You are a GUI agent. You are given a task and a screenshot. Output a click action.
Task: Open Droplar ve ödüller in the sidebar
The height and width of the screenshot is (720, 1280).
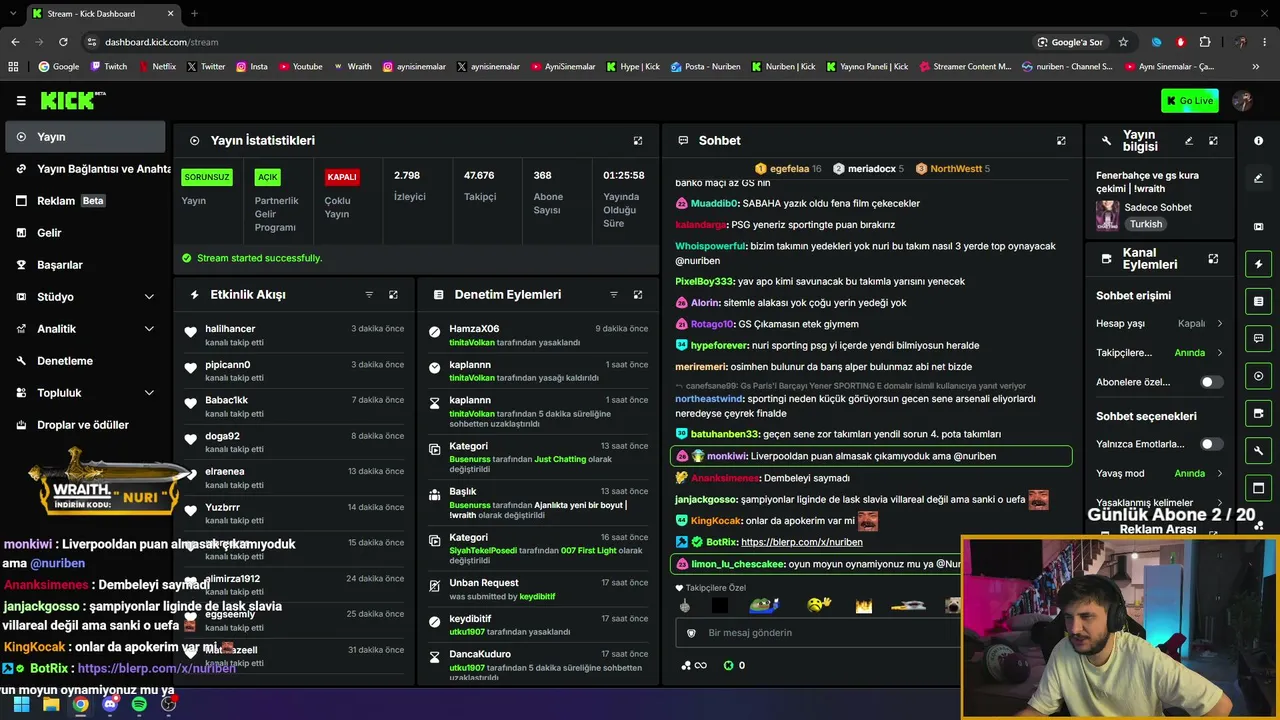86,425
